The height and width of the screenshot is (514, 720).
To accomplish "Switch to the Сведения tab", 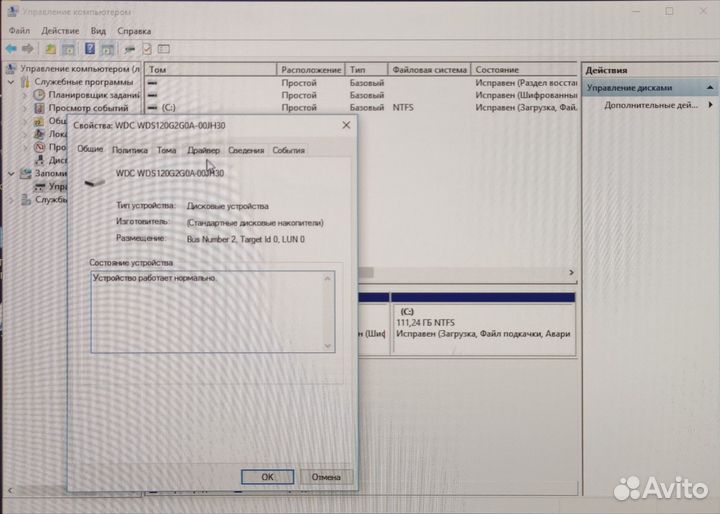I will tap(246, 150).
